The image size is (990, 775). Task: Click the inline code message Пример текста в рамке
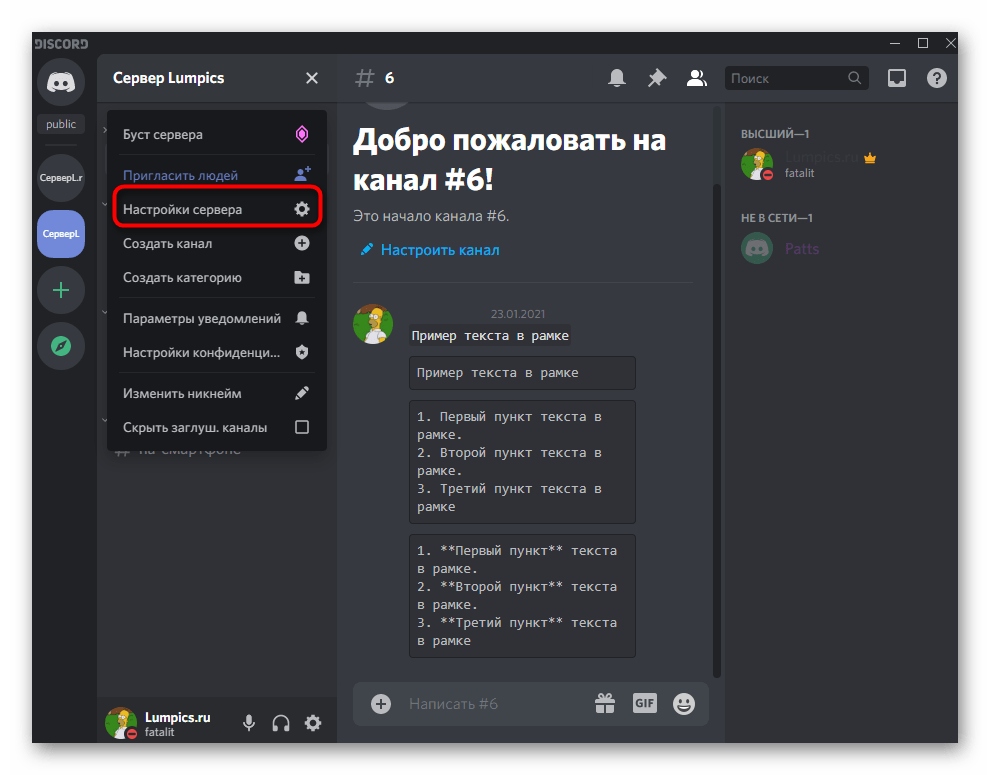tap(490, 336)
